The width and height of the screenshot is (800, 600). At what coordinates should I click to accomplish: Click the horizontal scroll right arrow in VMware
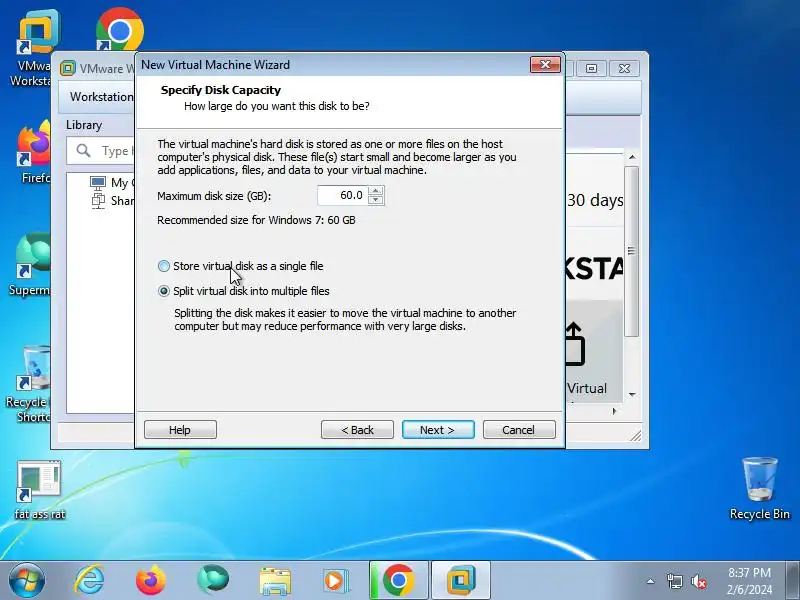tap(614, 411)
